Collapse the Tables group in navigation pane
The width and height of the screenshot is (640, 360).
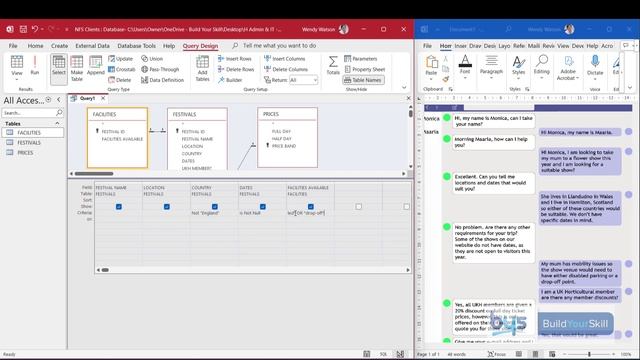click(57, 123)
